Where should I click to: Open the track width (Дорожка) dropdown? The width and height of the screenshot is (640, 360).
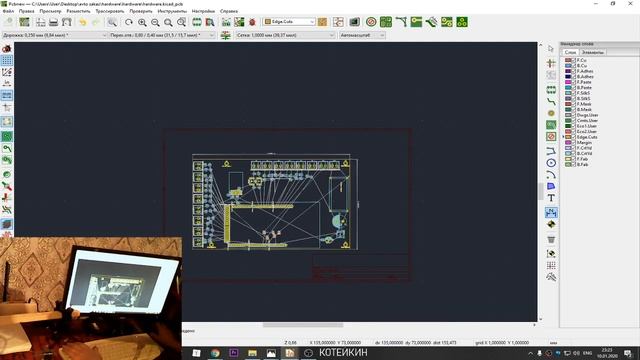click(x=54, y=36)
